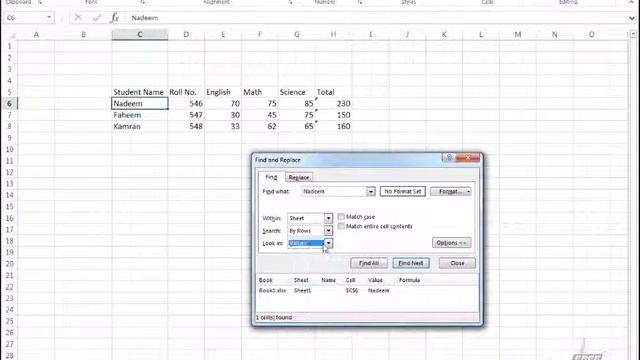Click the Name Box showing C6
640x360 pixels.
click(x=25, y=18)
